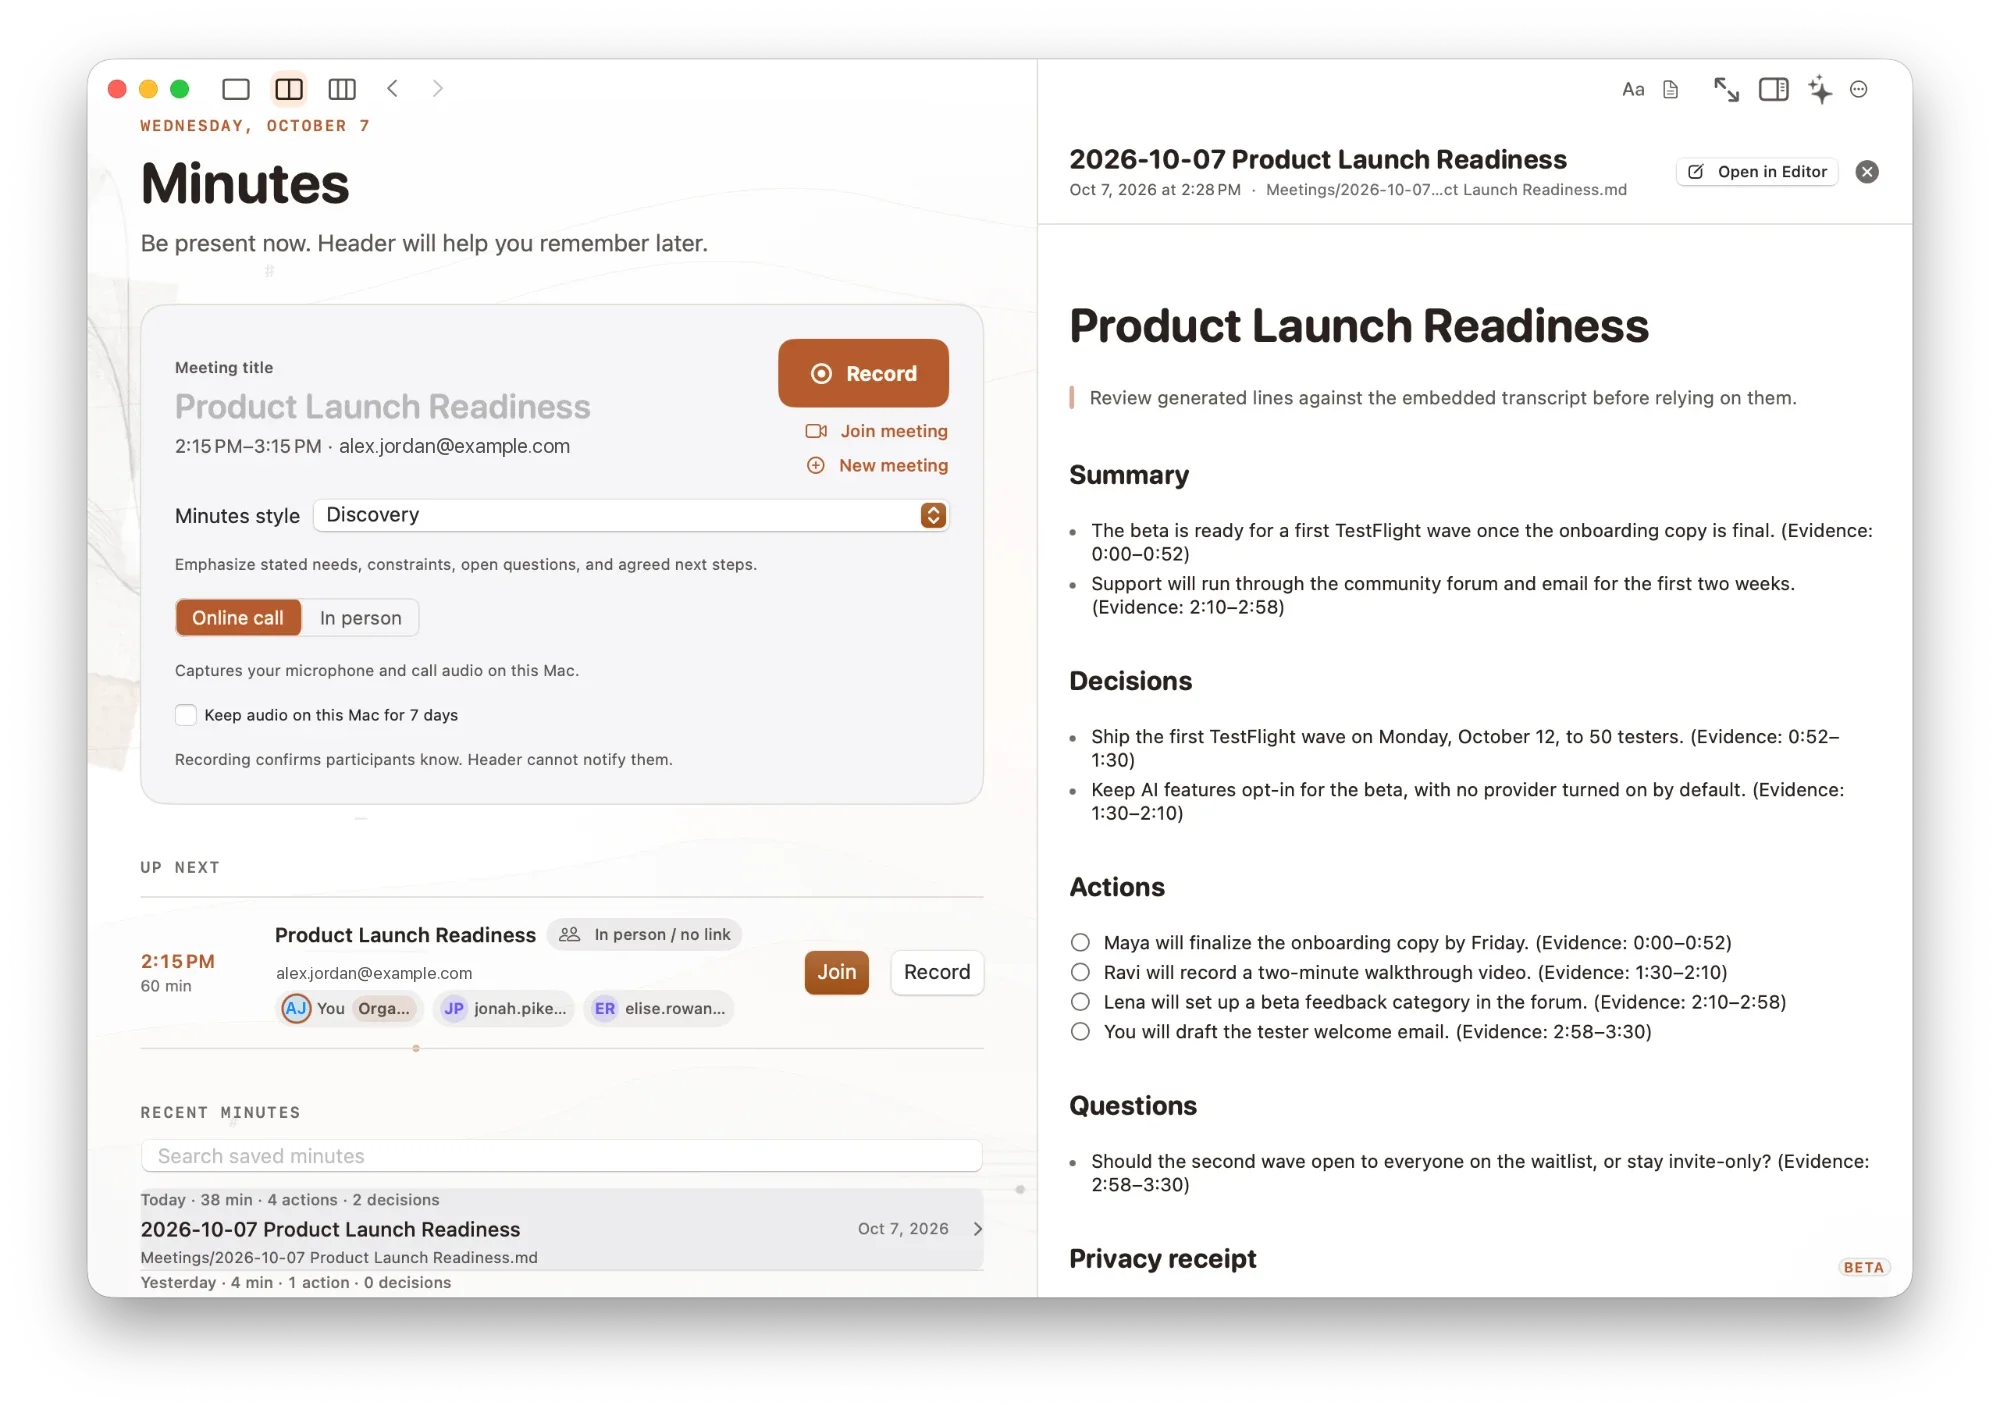The image size is (2000, 1413).
Task: Select the Online call option
Action: tap(238, 618)
